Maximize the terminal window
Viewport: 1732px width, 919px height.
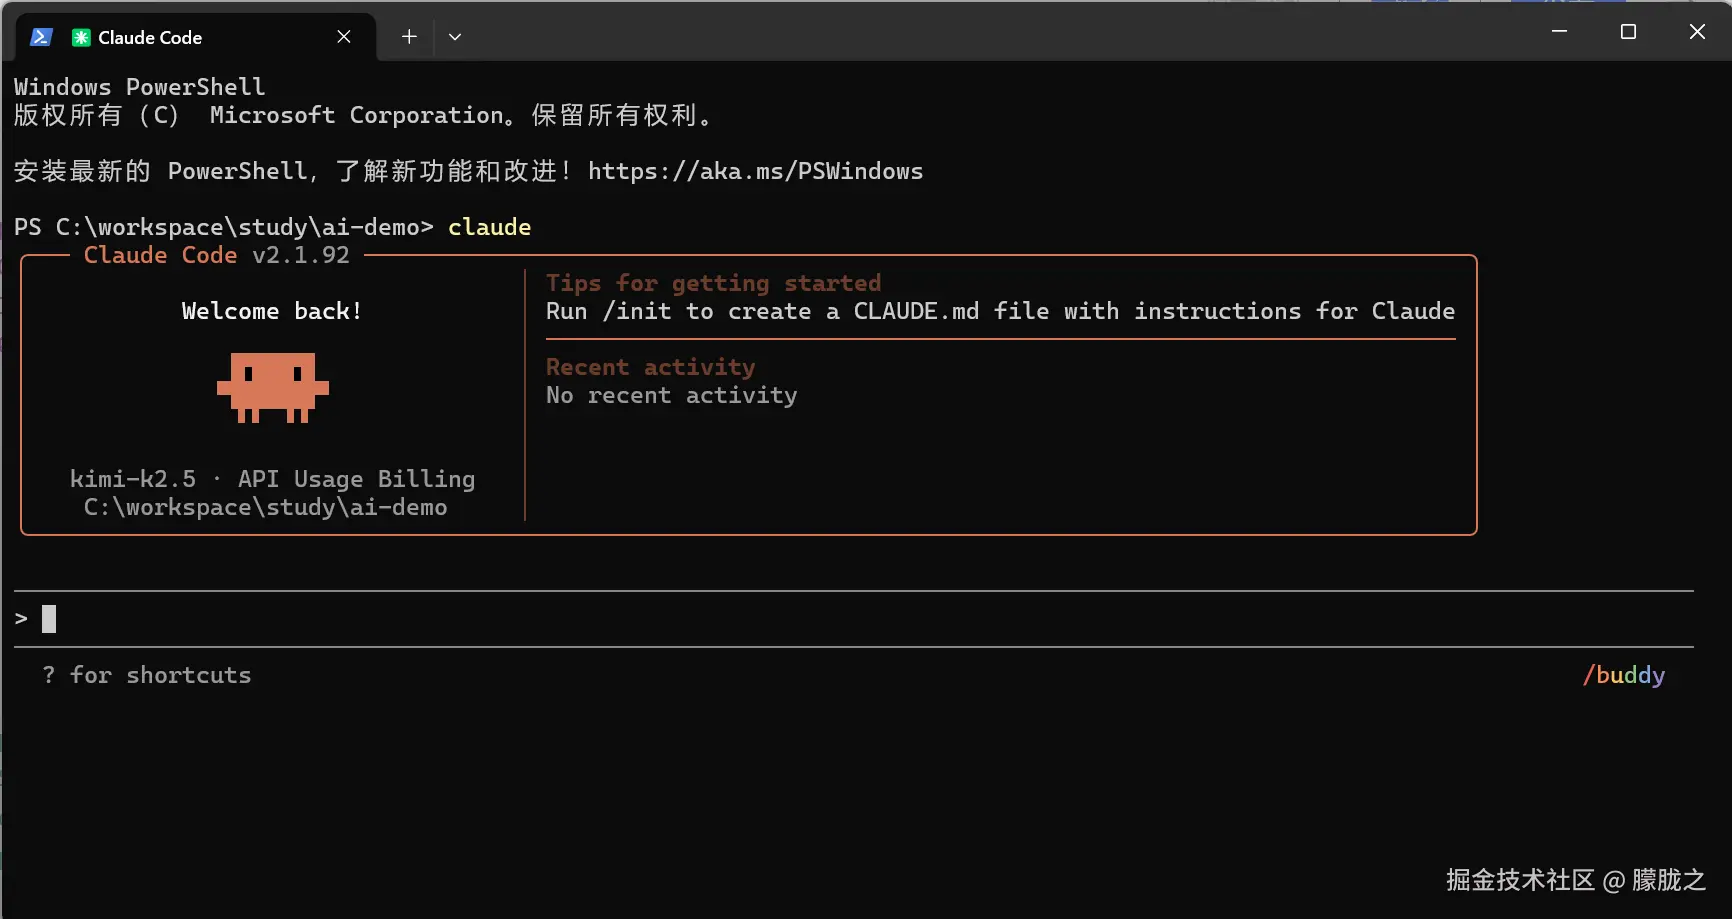(x=1628, y=32)
